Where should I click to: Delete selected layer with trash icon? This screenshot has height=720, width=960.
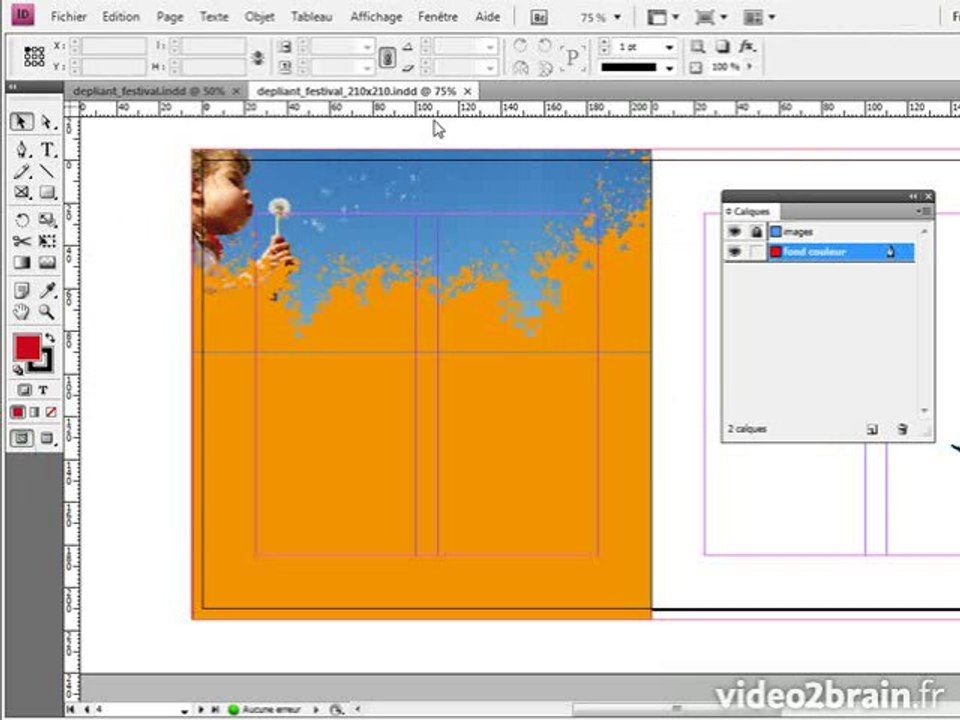902,429
